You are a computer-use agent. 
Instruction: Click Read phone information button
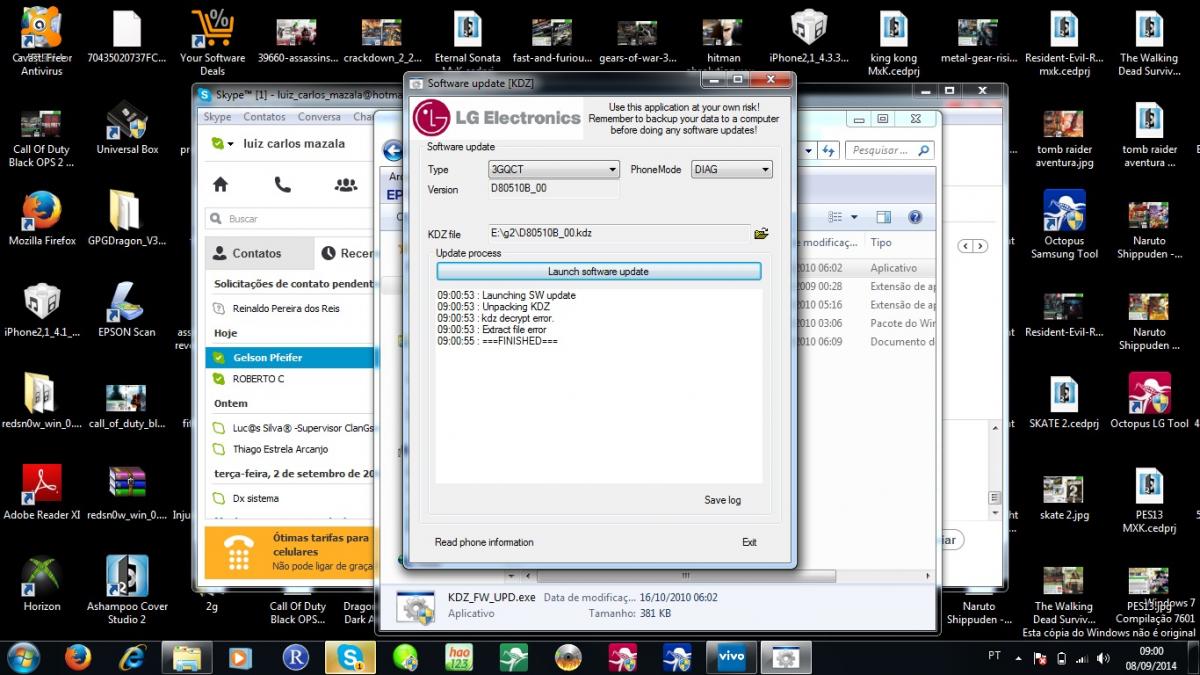coord(484,542)
